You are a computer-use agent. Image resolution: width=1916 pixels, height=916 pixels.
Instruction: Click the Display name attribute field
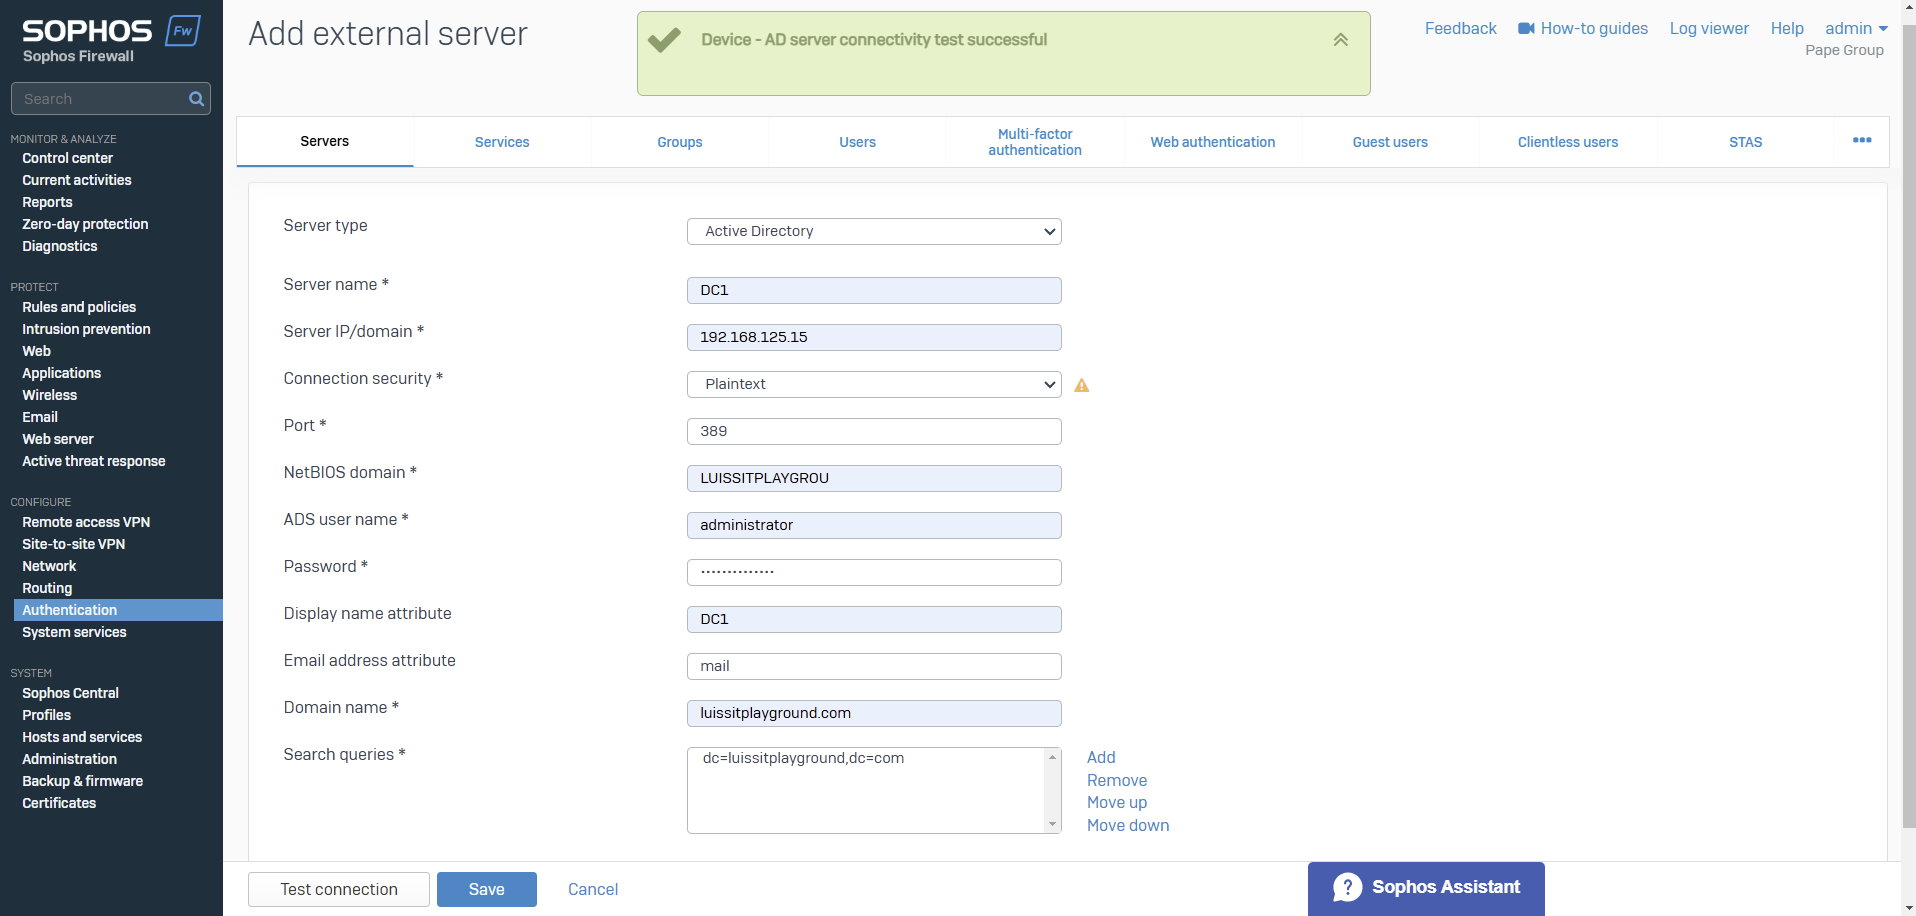click(x=874, y=619)
